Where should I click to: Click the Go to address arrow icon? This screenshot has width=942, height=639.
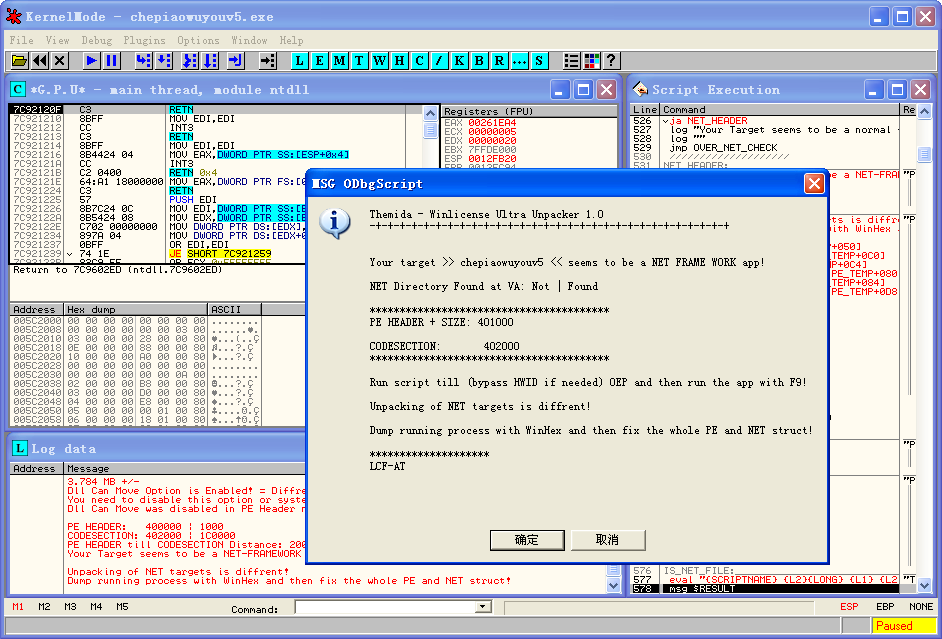point(267,60)
